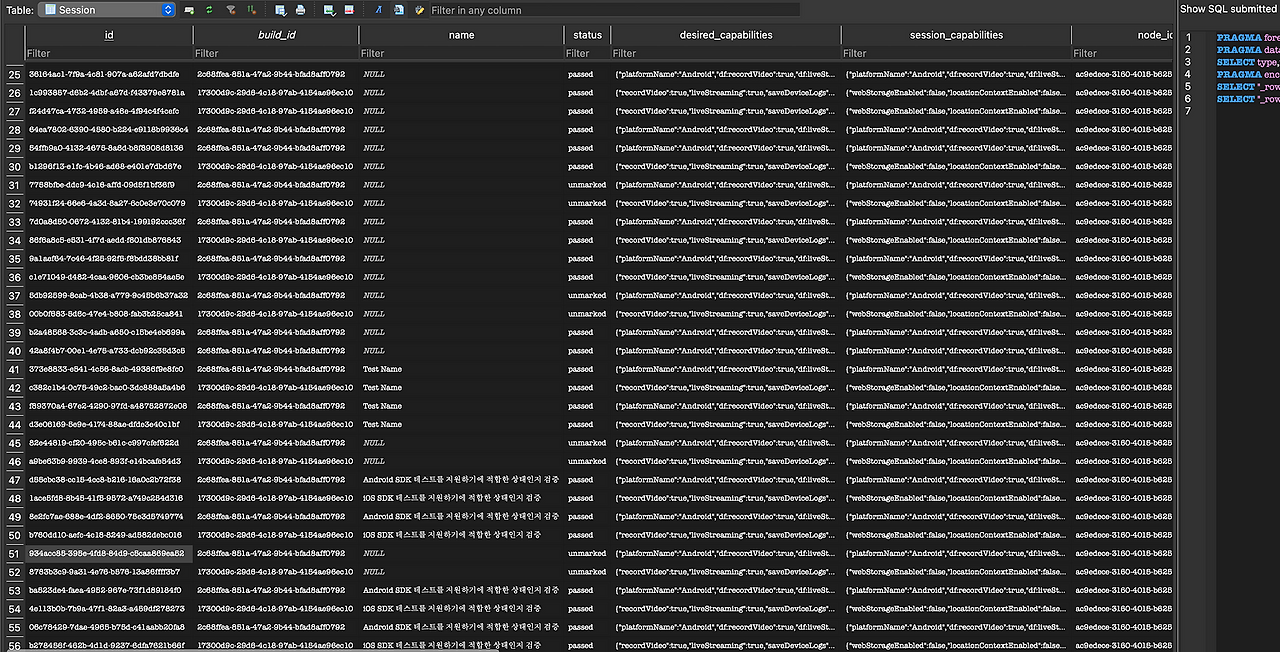Click node_id cell in row 46
1280x652 pixels.
click(x=1123, y=462)
